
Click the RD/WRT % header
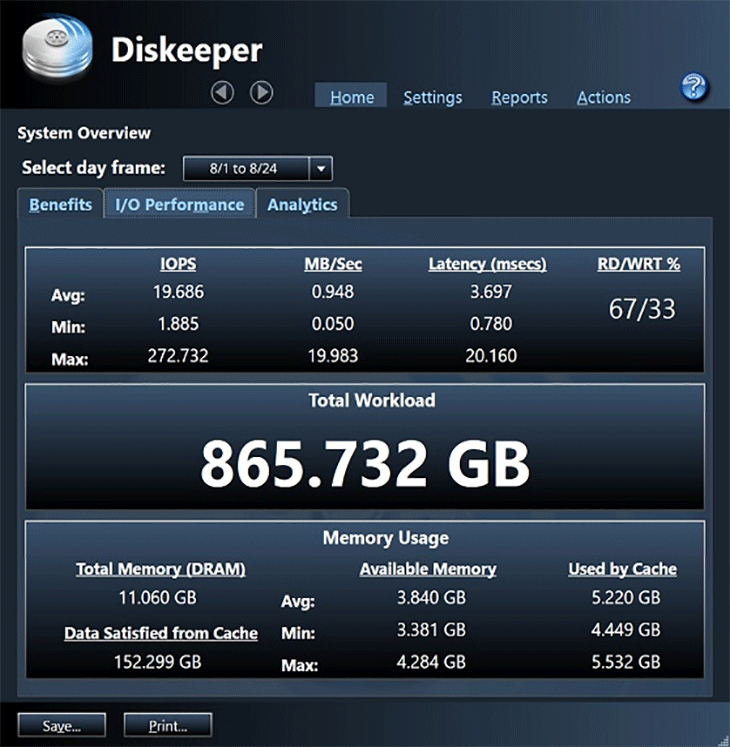pos(639,264)
